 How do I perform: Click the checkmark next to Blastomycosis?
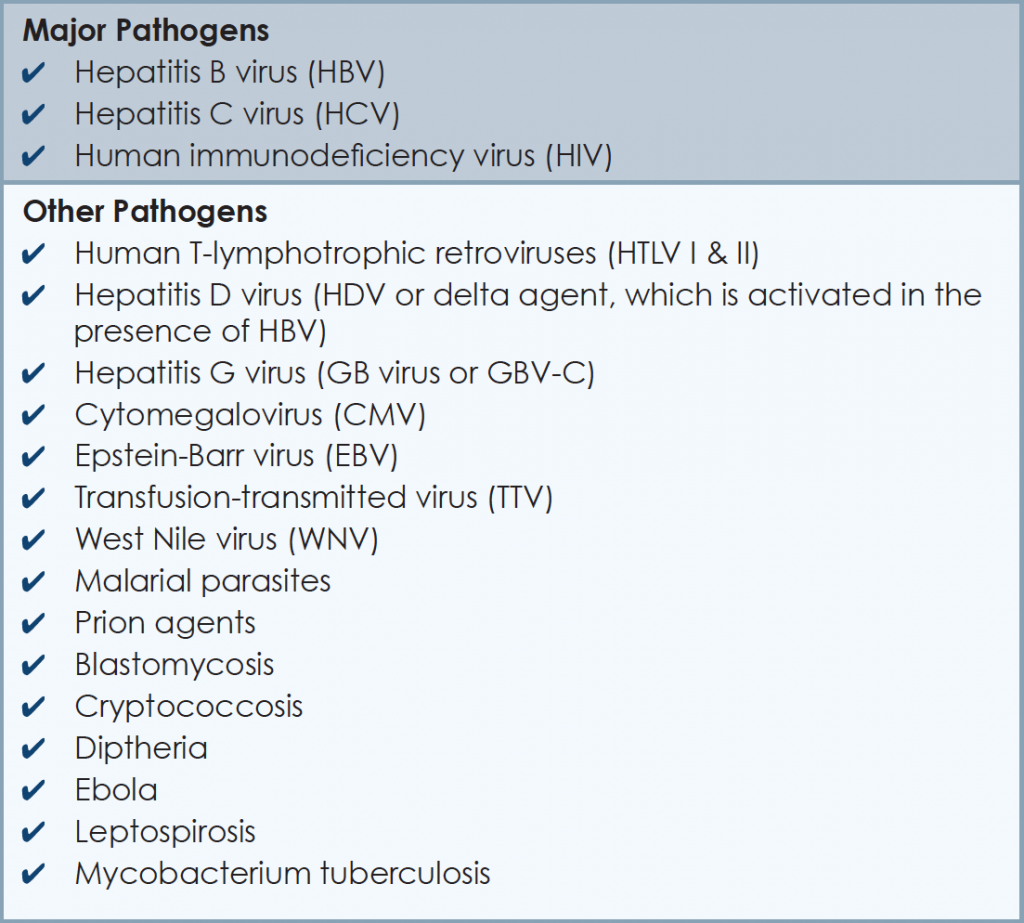pos(33,666)
